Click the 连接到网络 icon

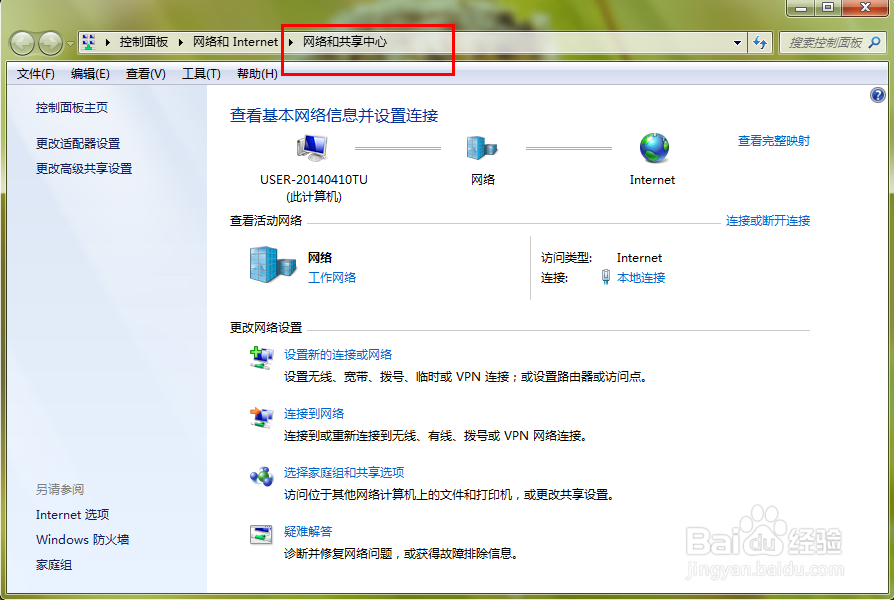[x=262, y=417]
